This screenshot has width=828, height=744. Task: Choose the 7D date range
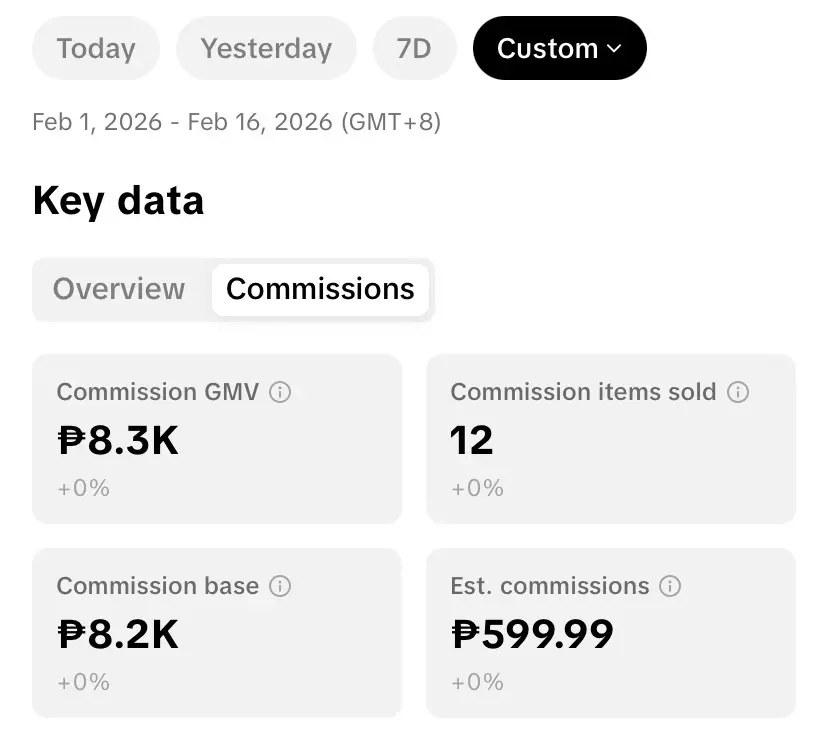pyautogui.click(x=415, y=48)
